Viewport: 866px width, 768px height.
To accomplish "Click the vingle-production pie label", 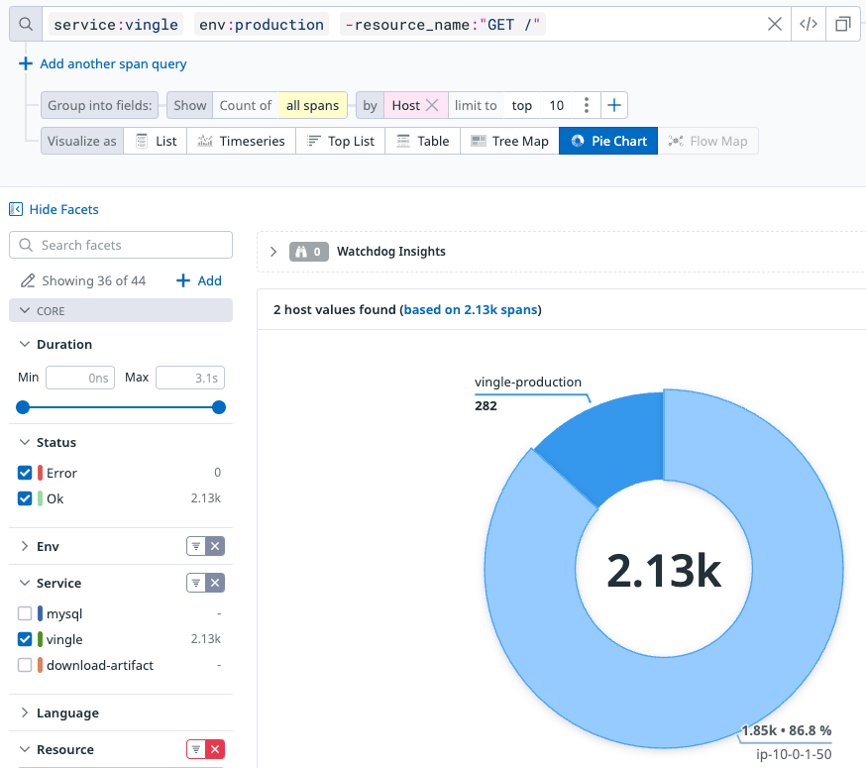I will pos(527,382).
